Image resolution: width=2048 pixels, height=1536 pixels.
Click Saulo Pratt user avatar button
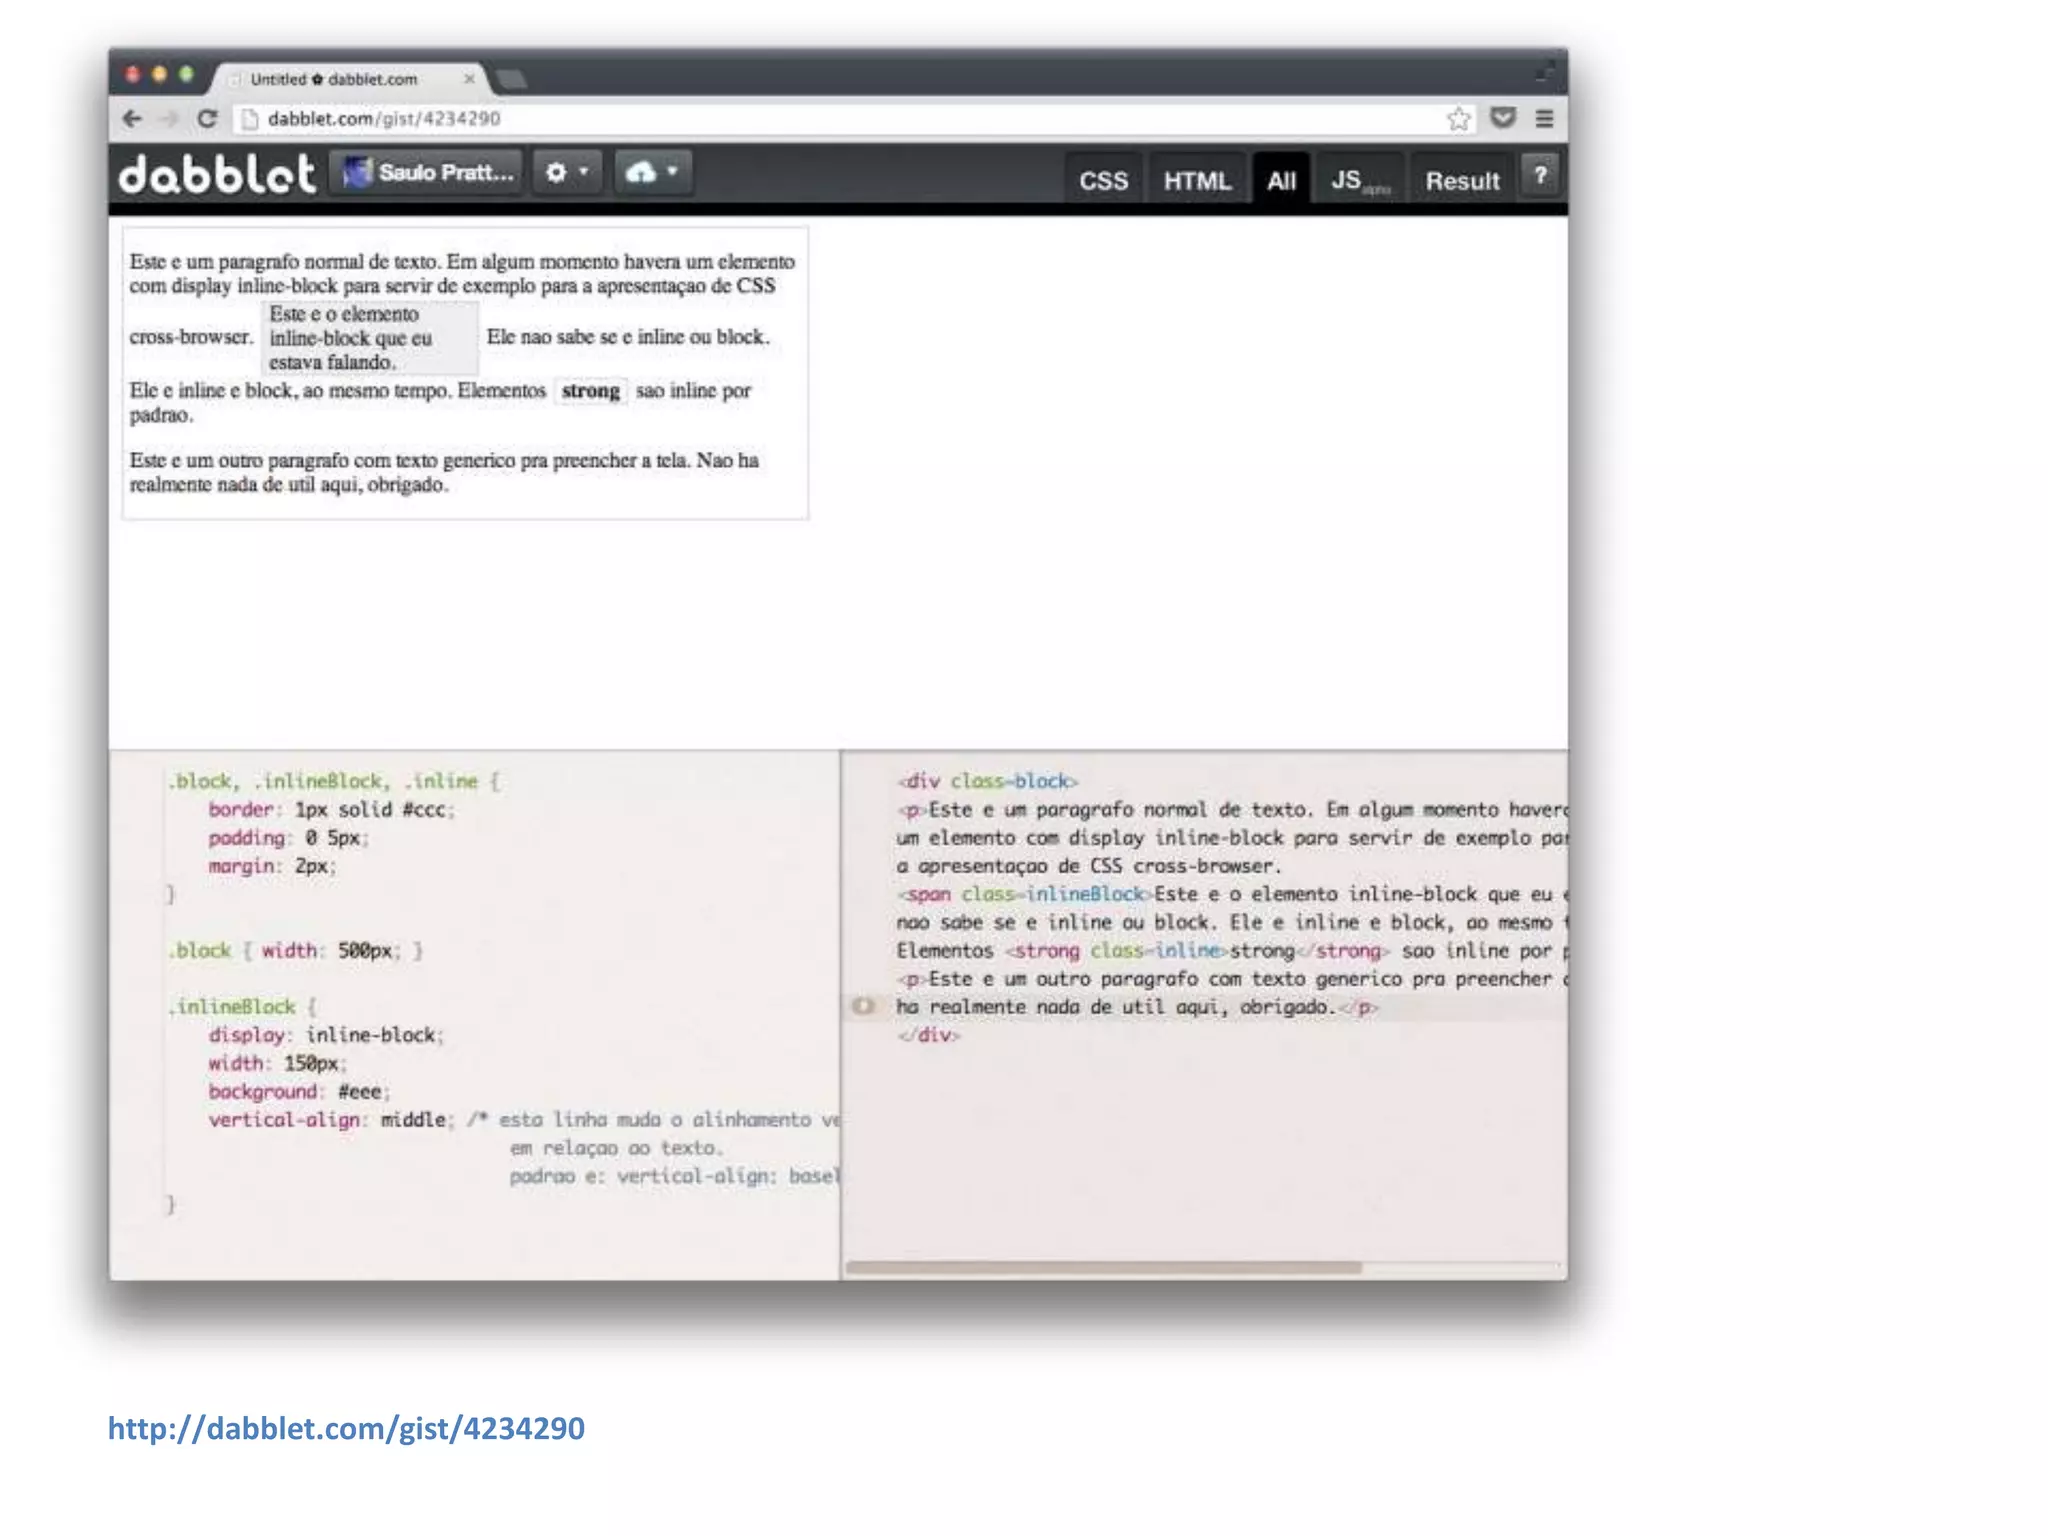point(427,173)
